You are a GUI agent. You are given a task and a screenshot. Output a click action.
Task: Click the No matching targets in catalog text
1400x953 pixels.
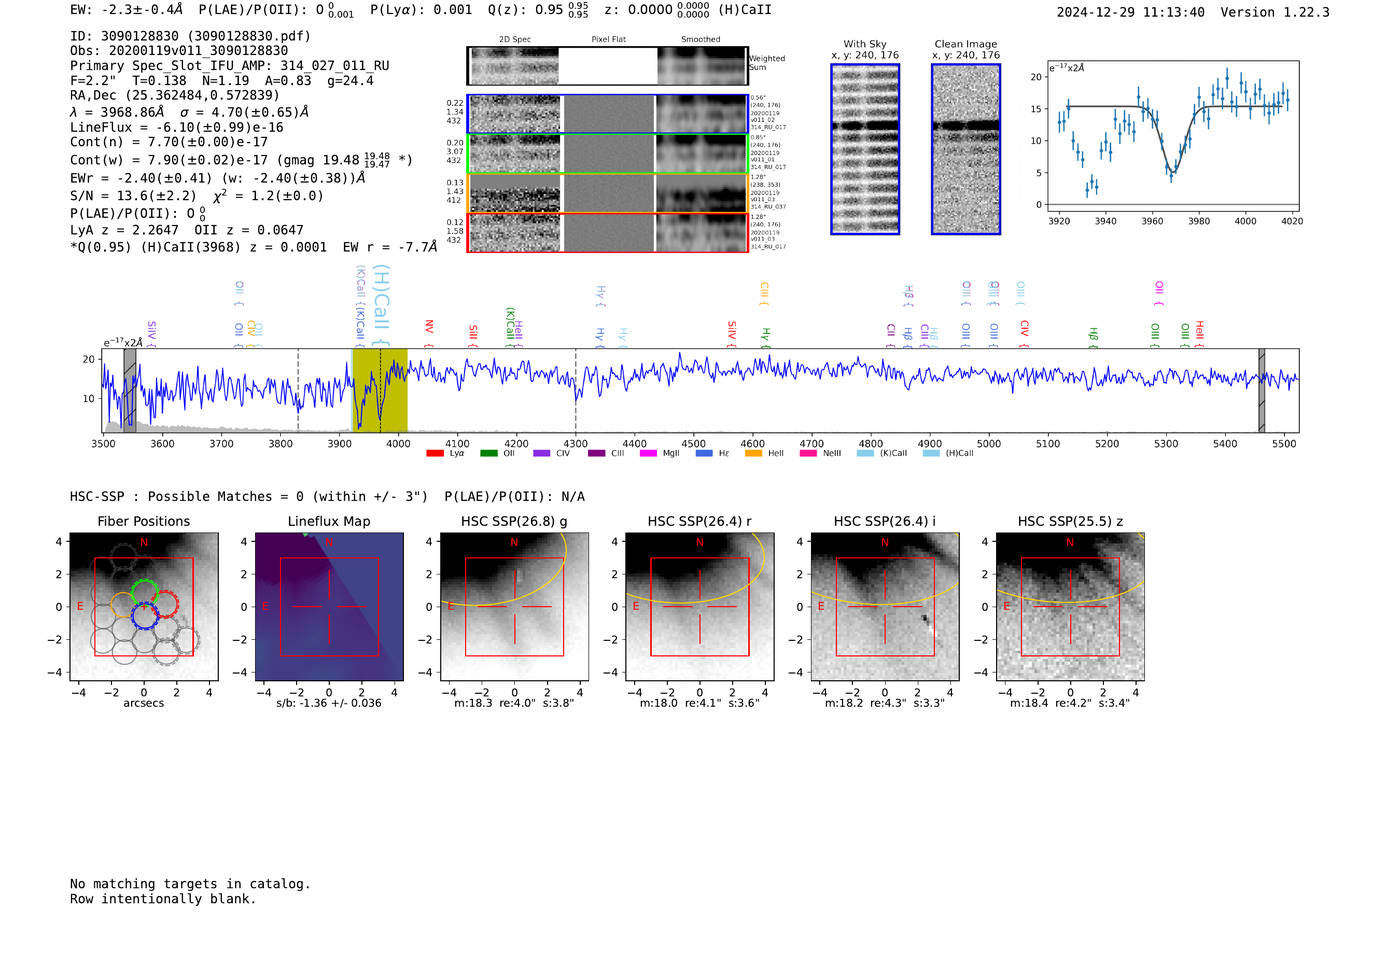tap(190, 884)
